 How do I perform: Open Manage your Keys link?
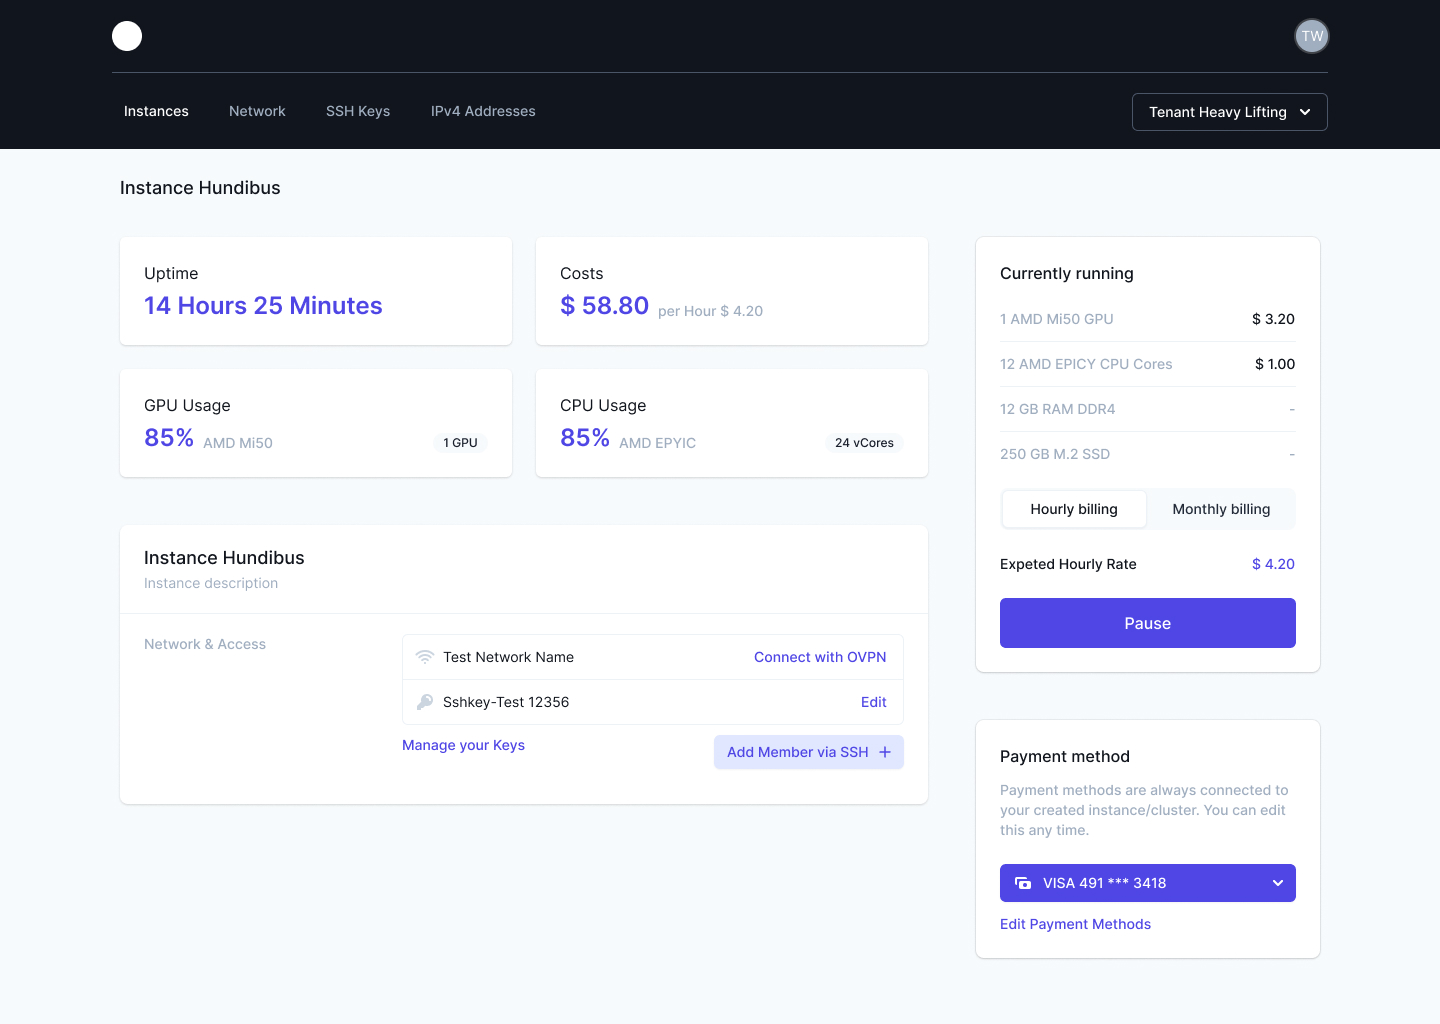[463, 745]
